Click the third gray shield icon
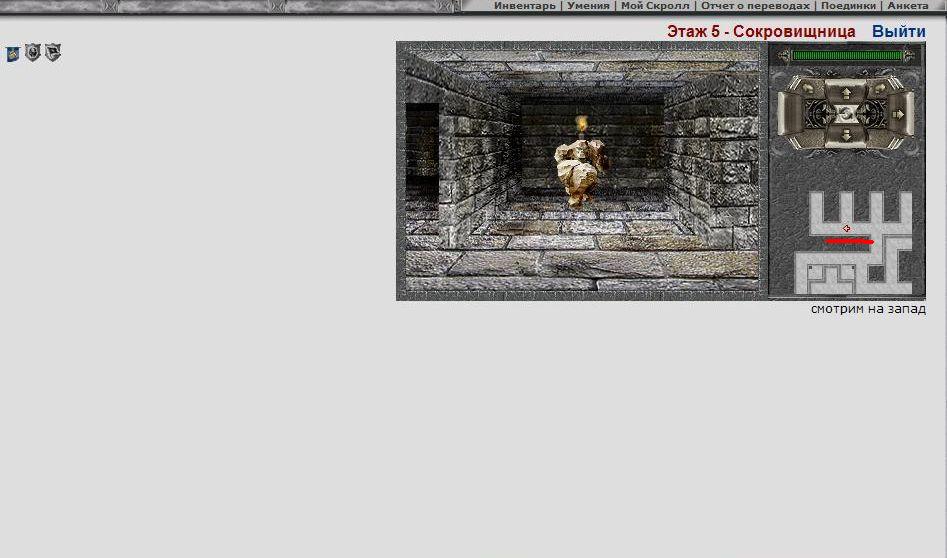 (x=53, y=53)
